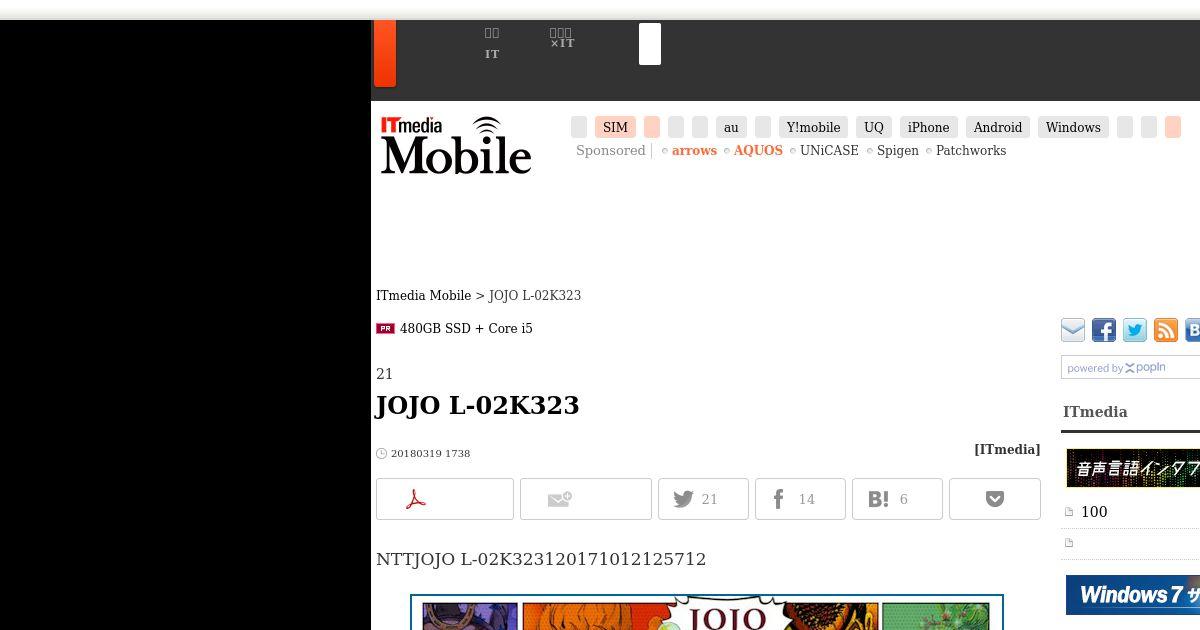Click the mail envelope icon in sidebar
This screenshot has height=630, width=1200.
tap(1073, 330)
